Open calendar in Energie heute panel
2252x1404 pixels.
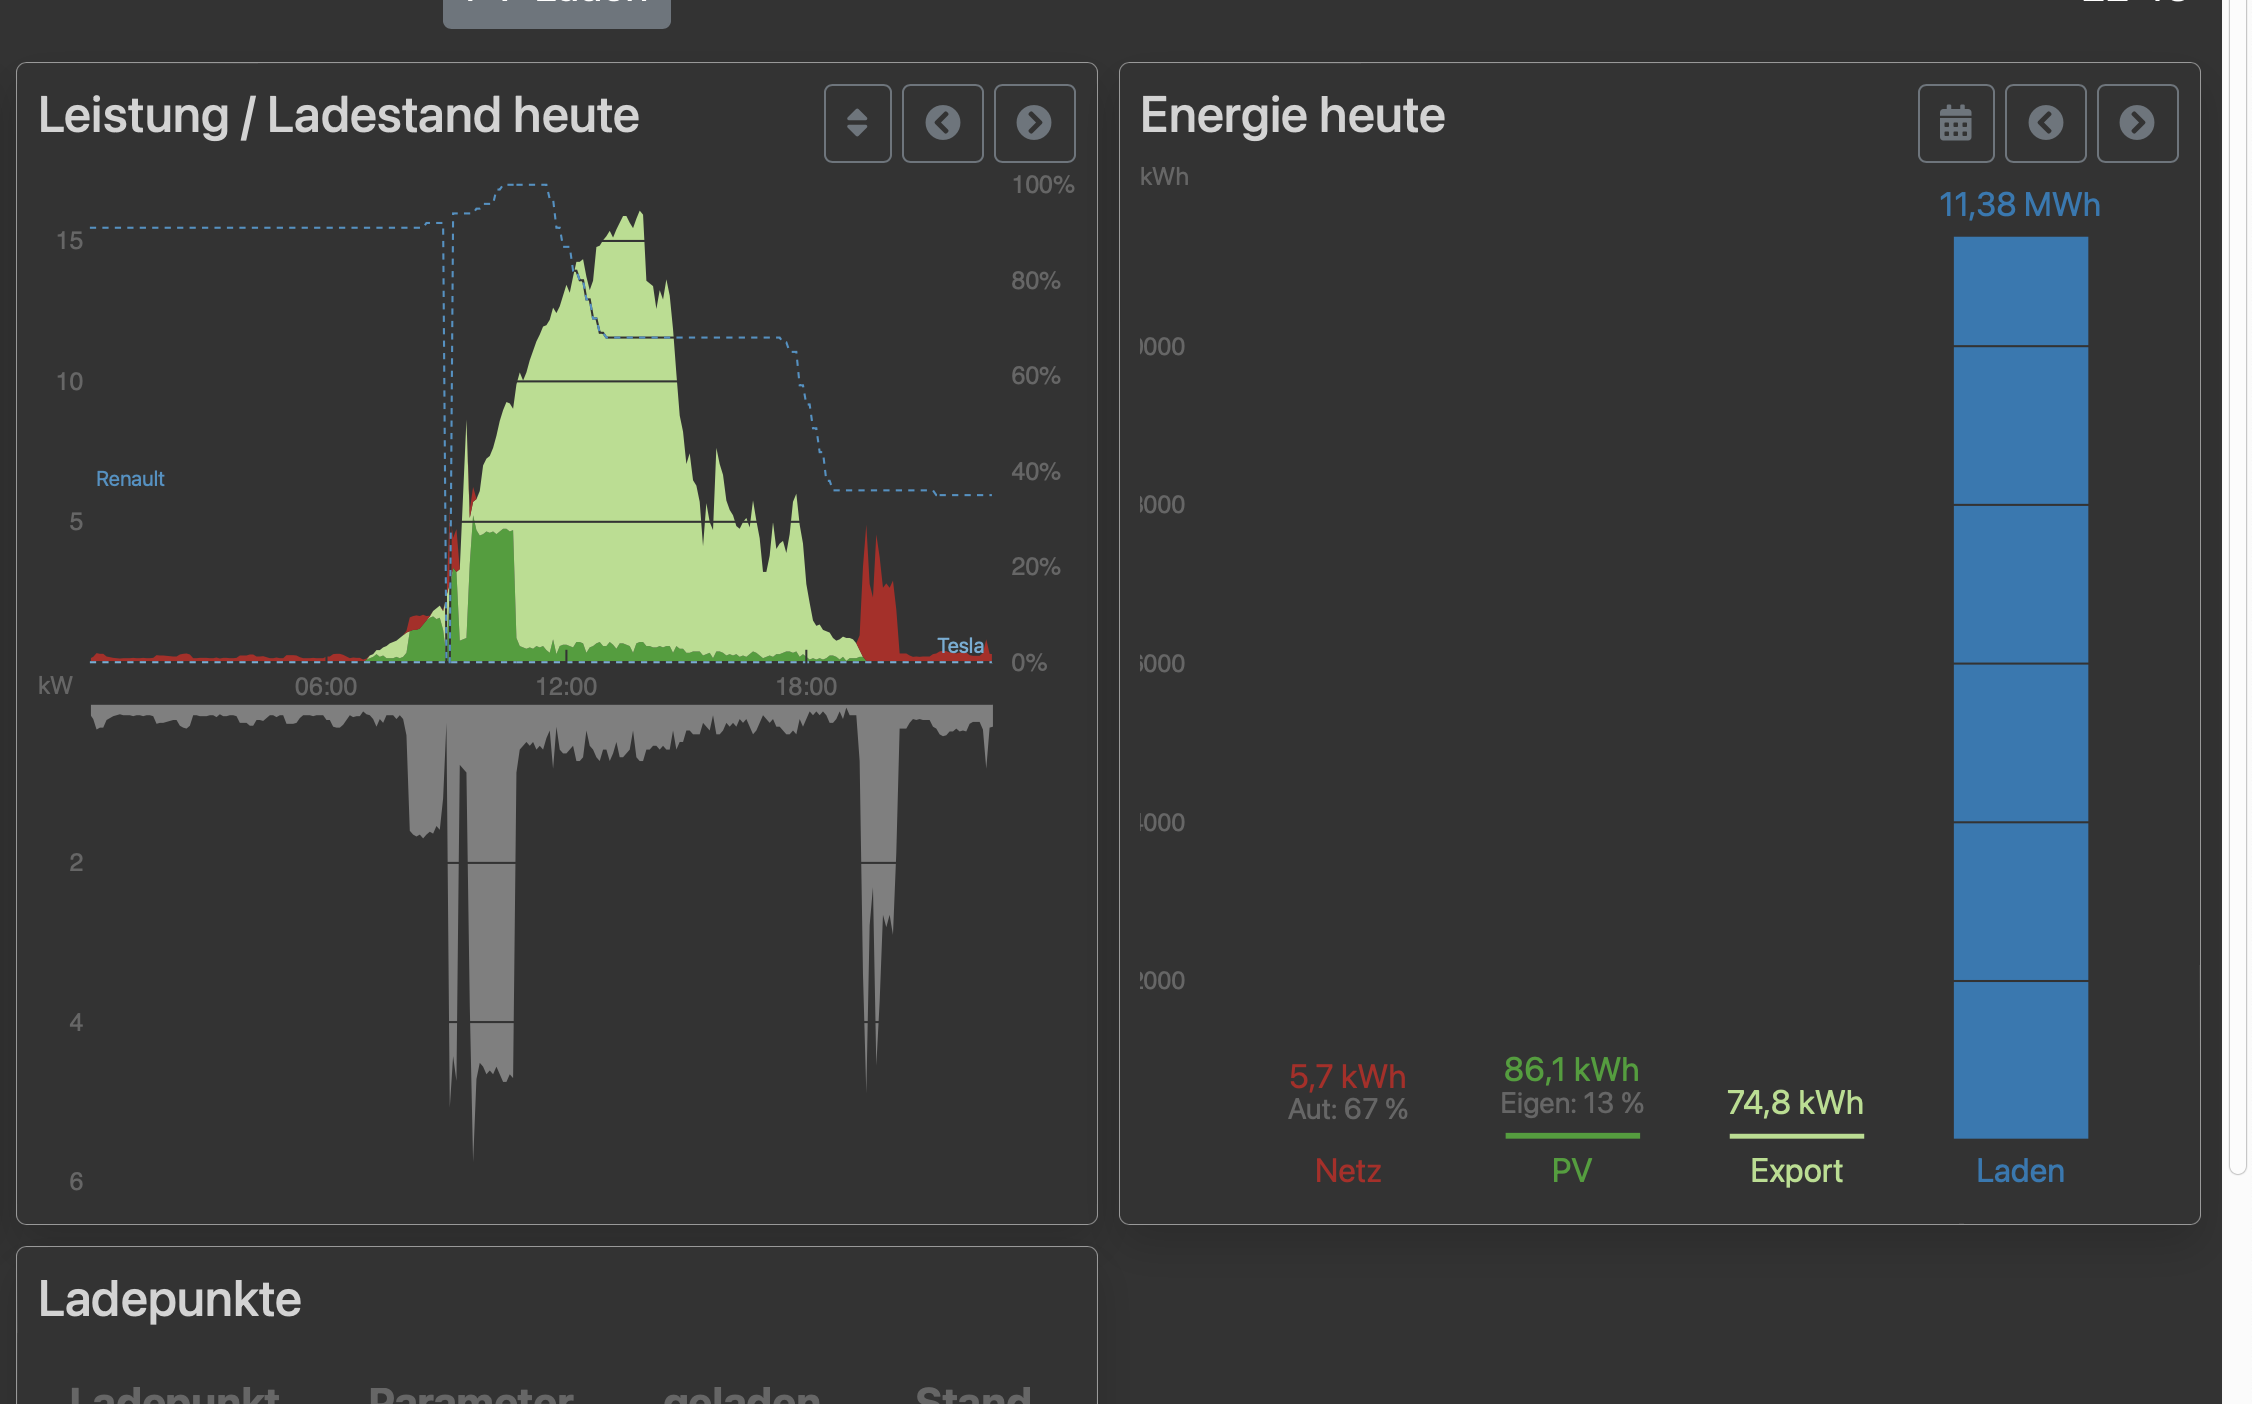pos(1955,123)
